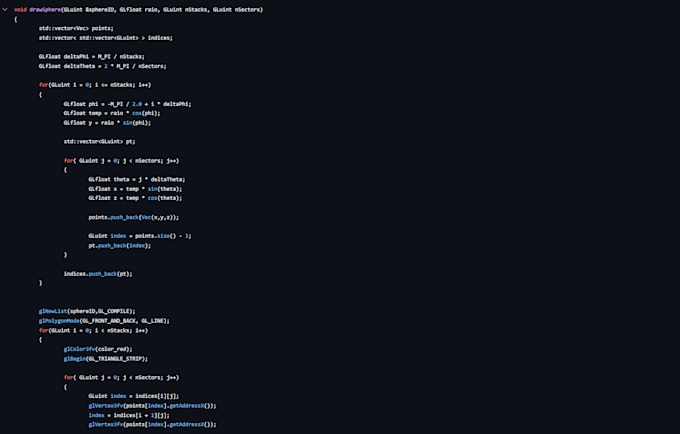Click the 'GLfloat temp = raio * cos(phi);' line
Screen dimensions: 680x434
112,113
